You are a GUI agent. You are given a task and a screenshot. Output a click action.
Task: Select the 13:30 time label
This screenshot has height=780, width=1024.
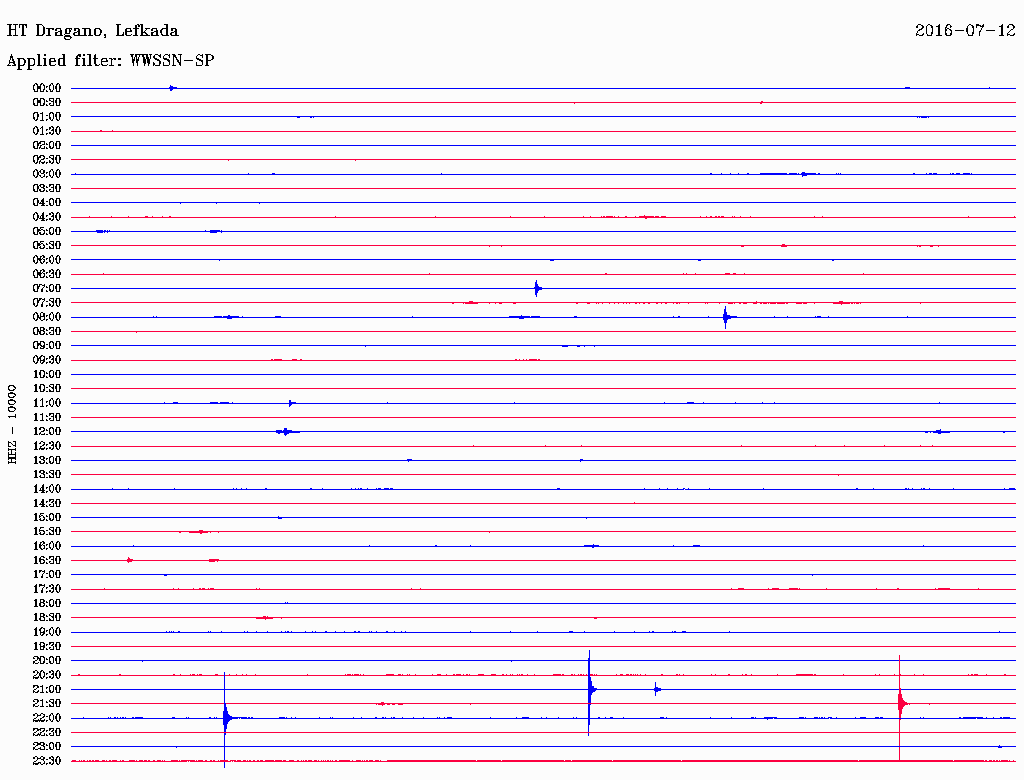47,474
